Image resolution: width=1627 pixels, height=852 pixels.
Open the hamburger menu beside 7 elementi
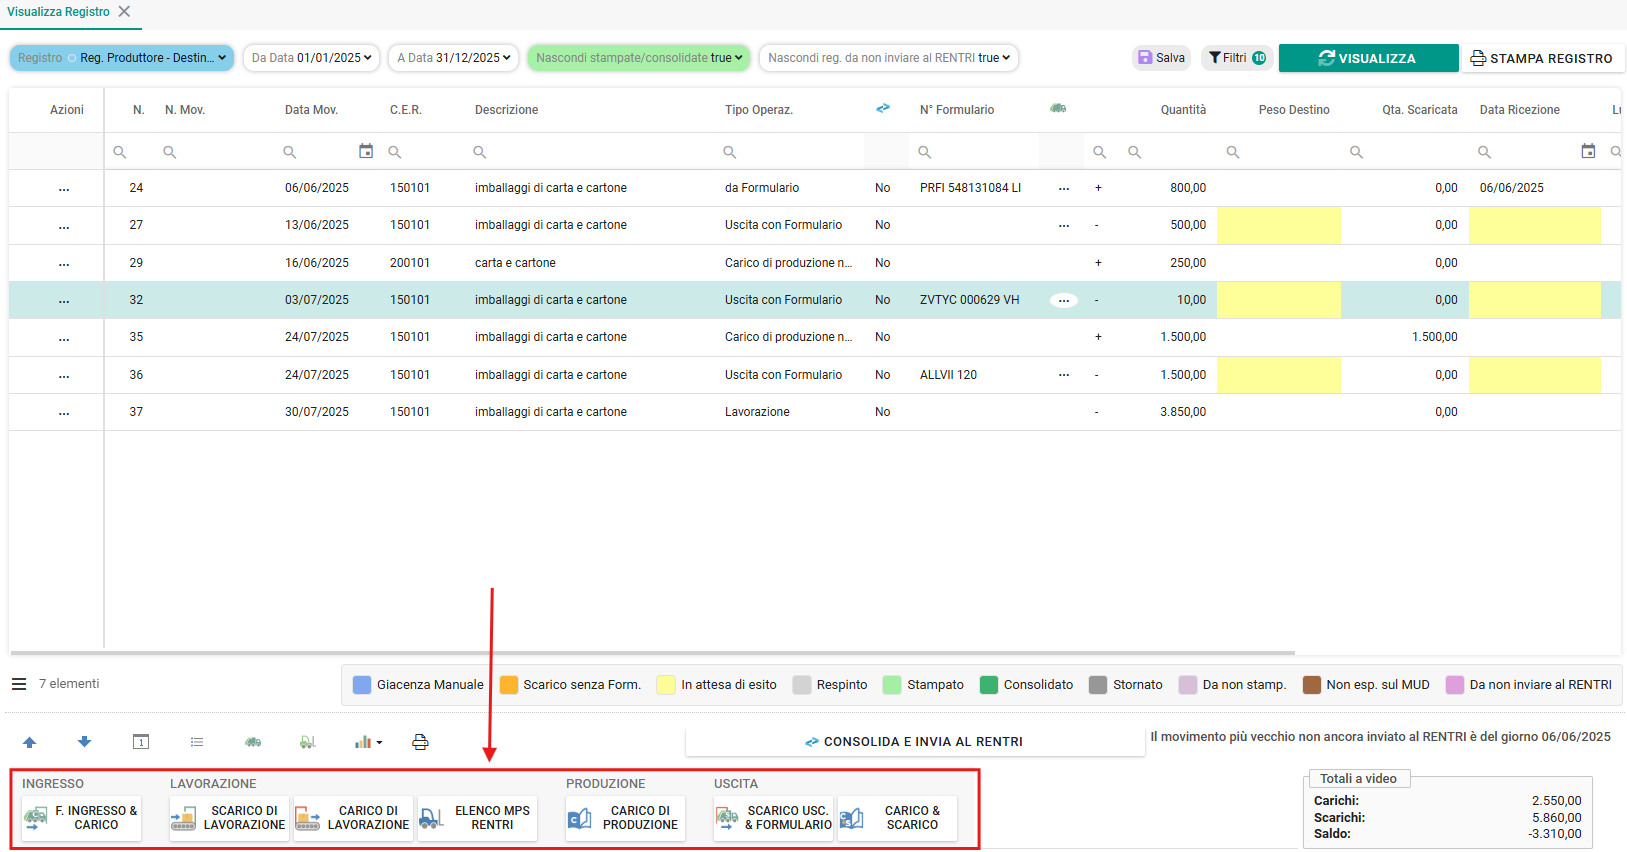click(x=19, y=684)
